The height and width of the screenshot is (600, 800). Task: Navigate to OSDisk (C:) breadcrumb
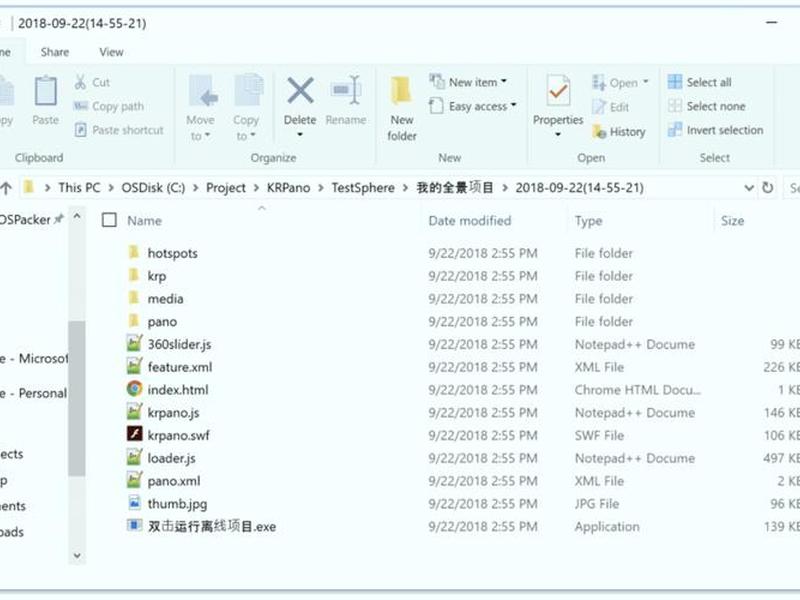(x=153, y=188)
